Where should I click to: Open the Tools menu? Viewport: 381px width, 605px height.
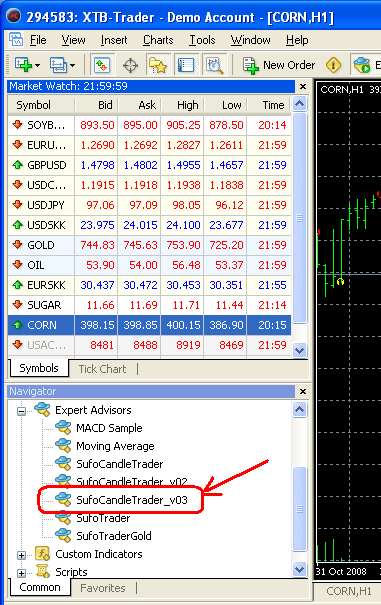coord(202,40)
